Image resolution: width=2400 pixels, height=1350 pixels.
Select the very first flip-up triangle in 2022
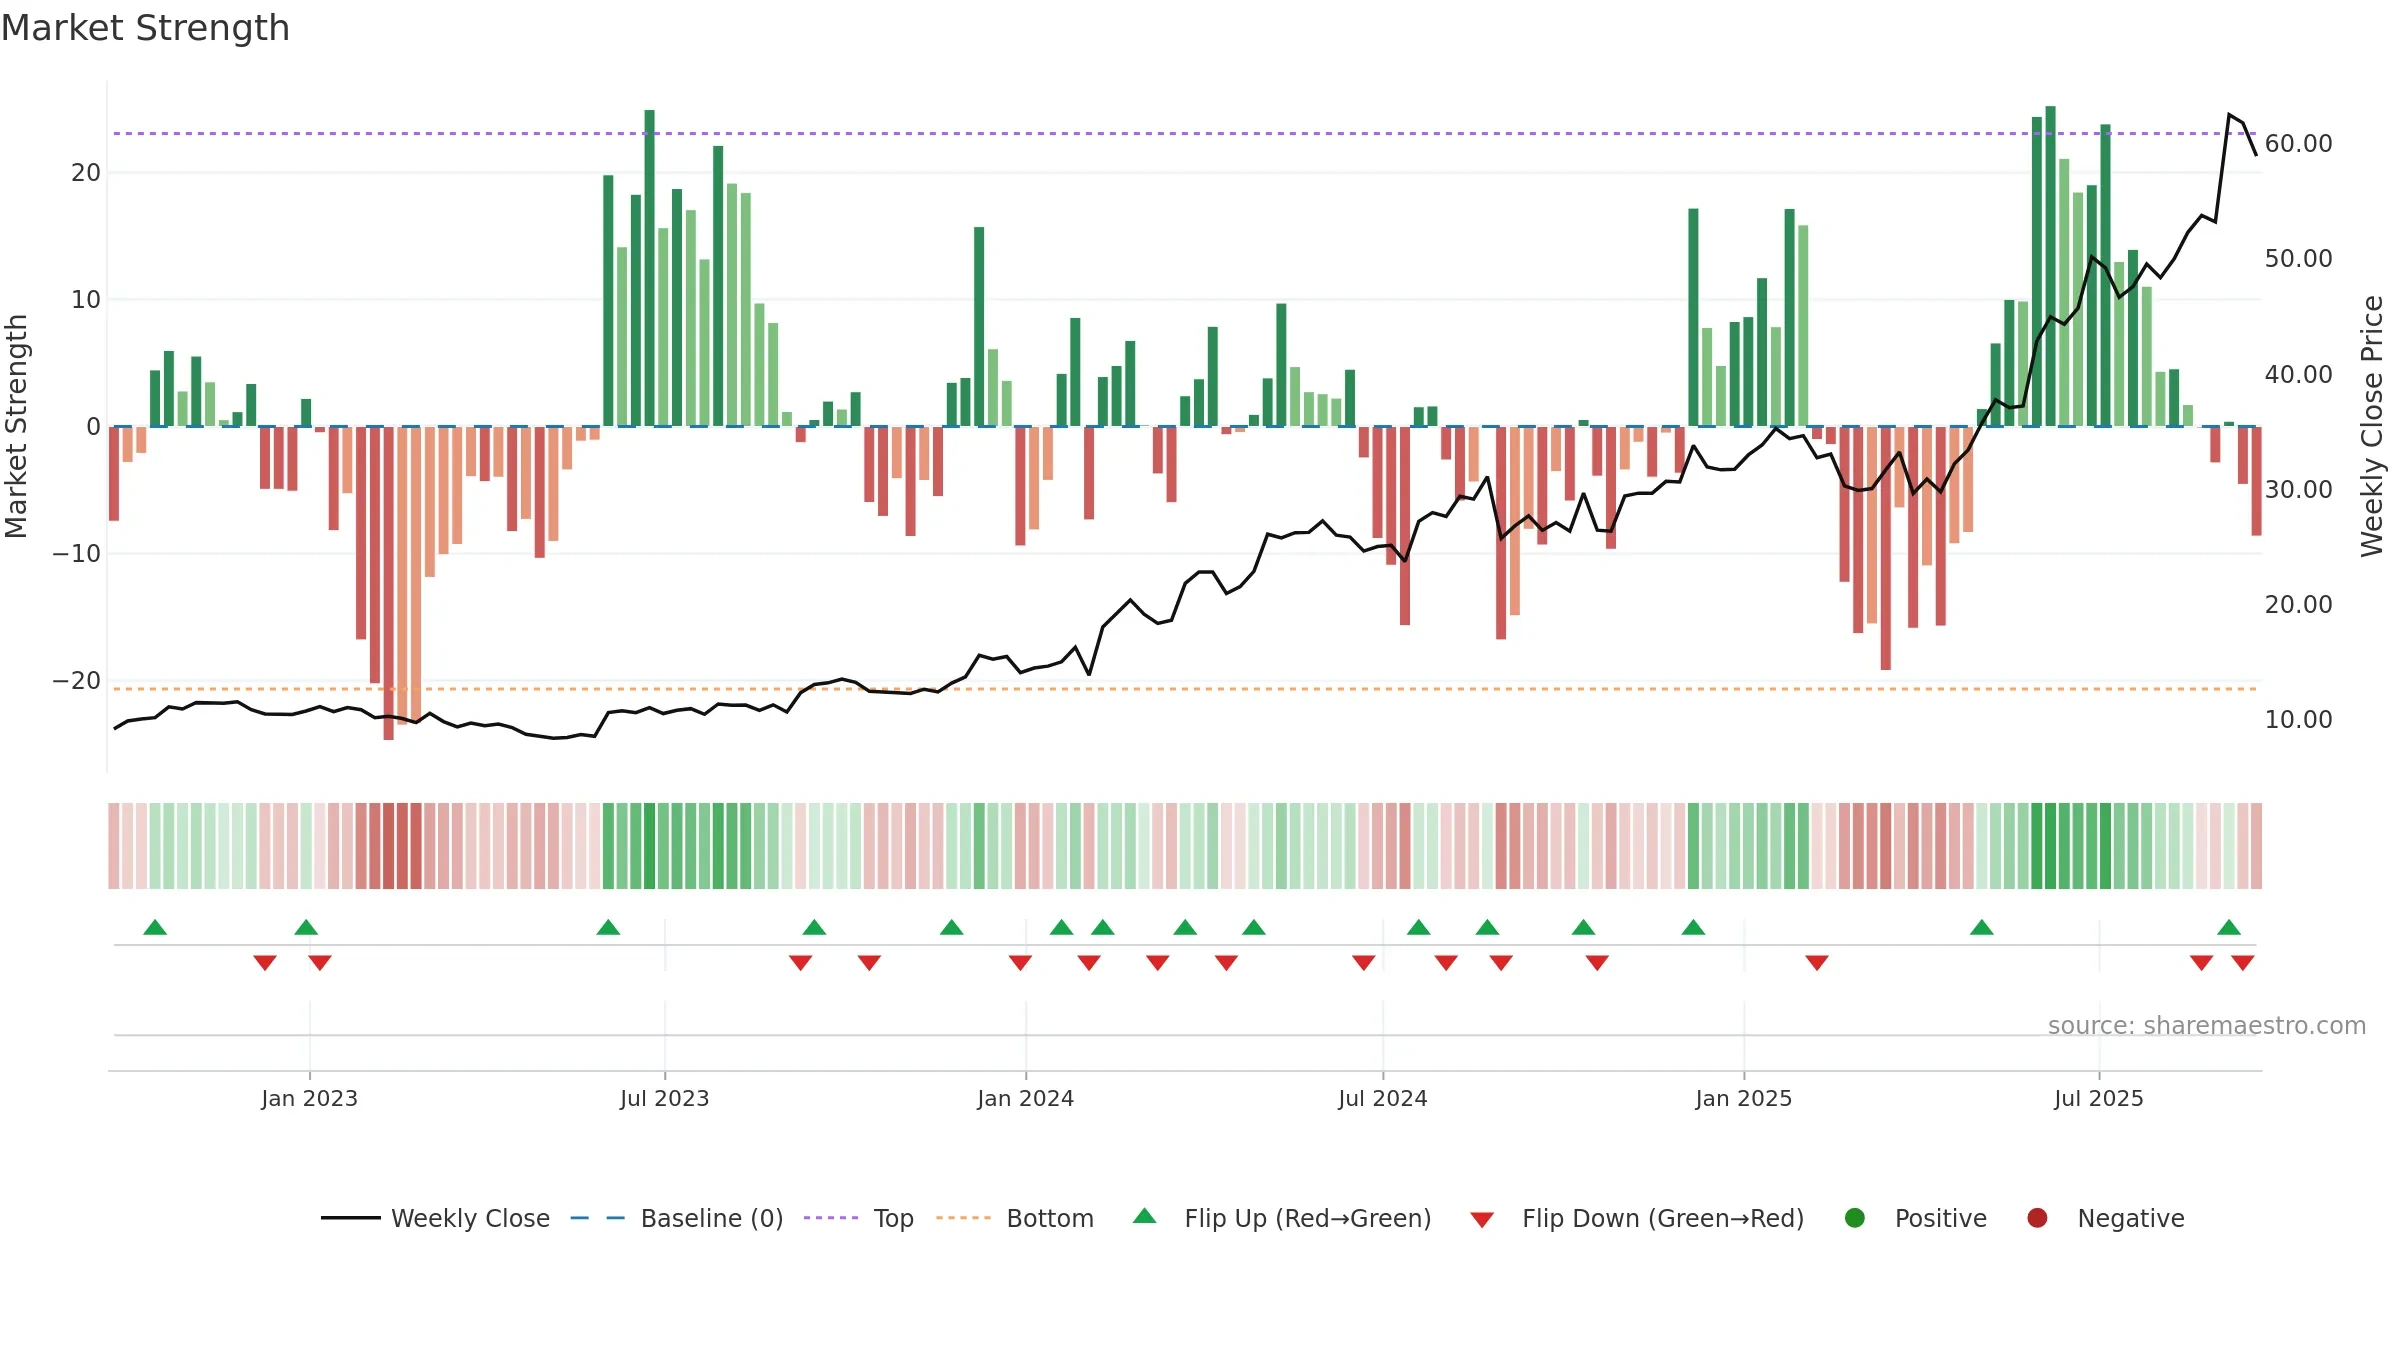point(155,927)
